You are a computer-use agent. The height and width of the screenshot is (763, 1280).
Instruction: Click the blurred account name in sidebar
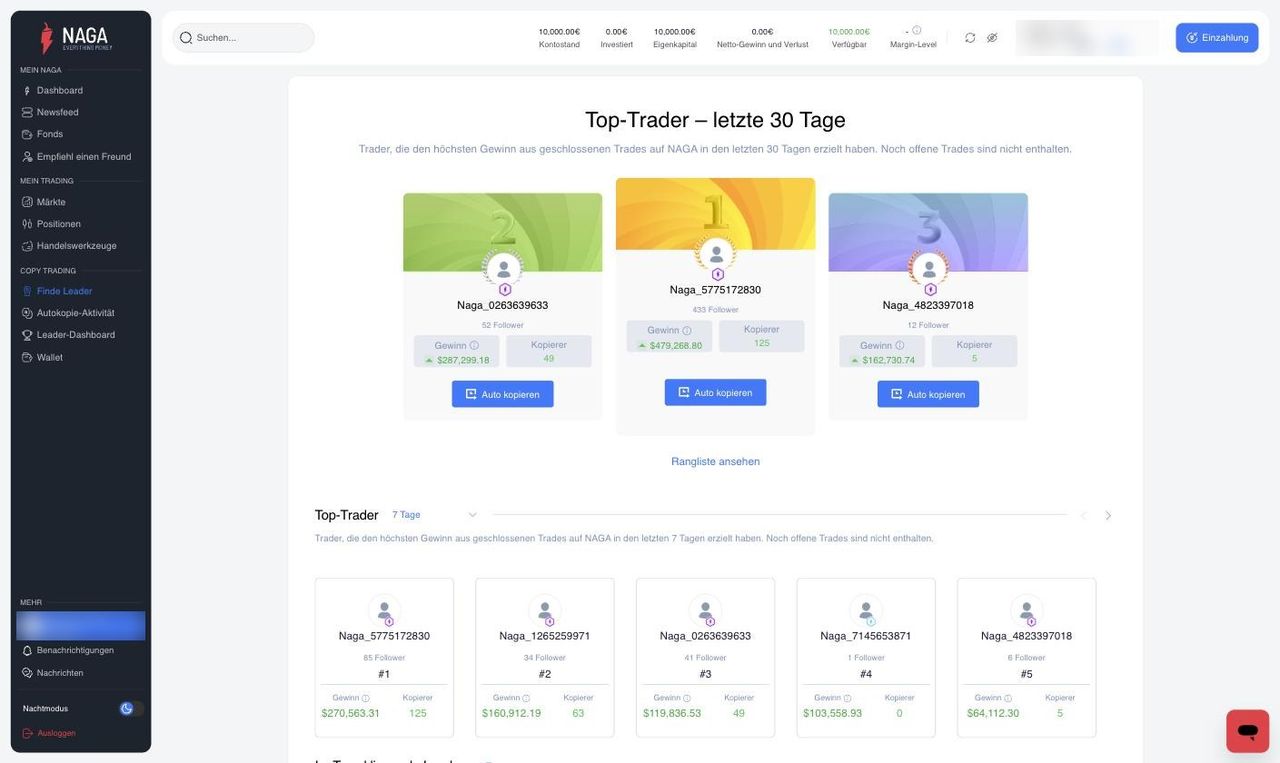coord(81,626)
